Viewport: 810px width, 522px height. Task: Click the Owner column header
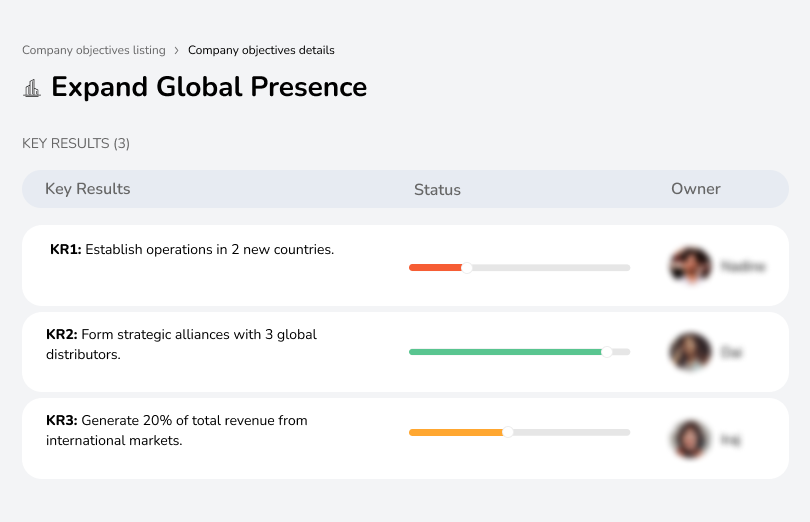(x=695, y=189)
